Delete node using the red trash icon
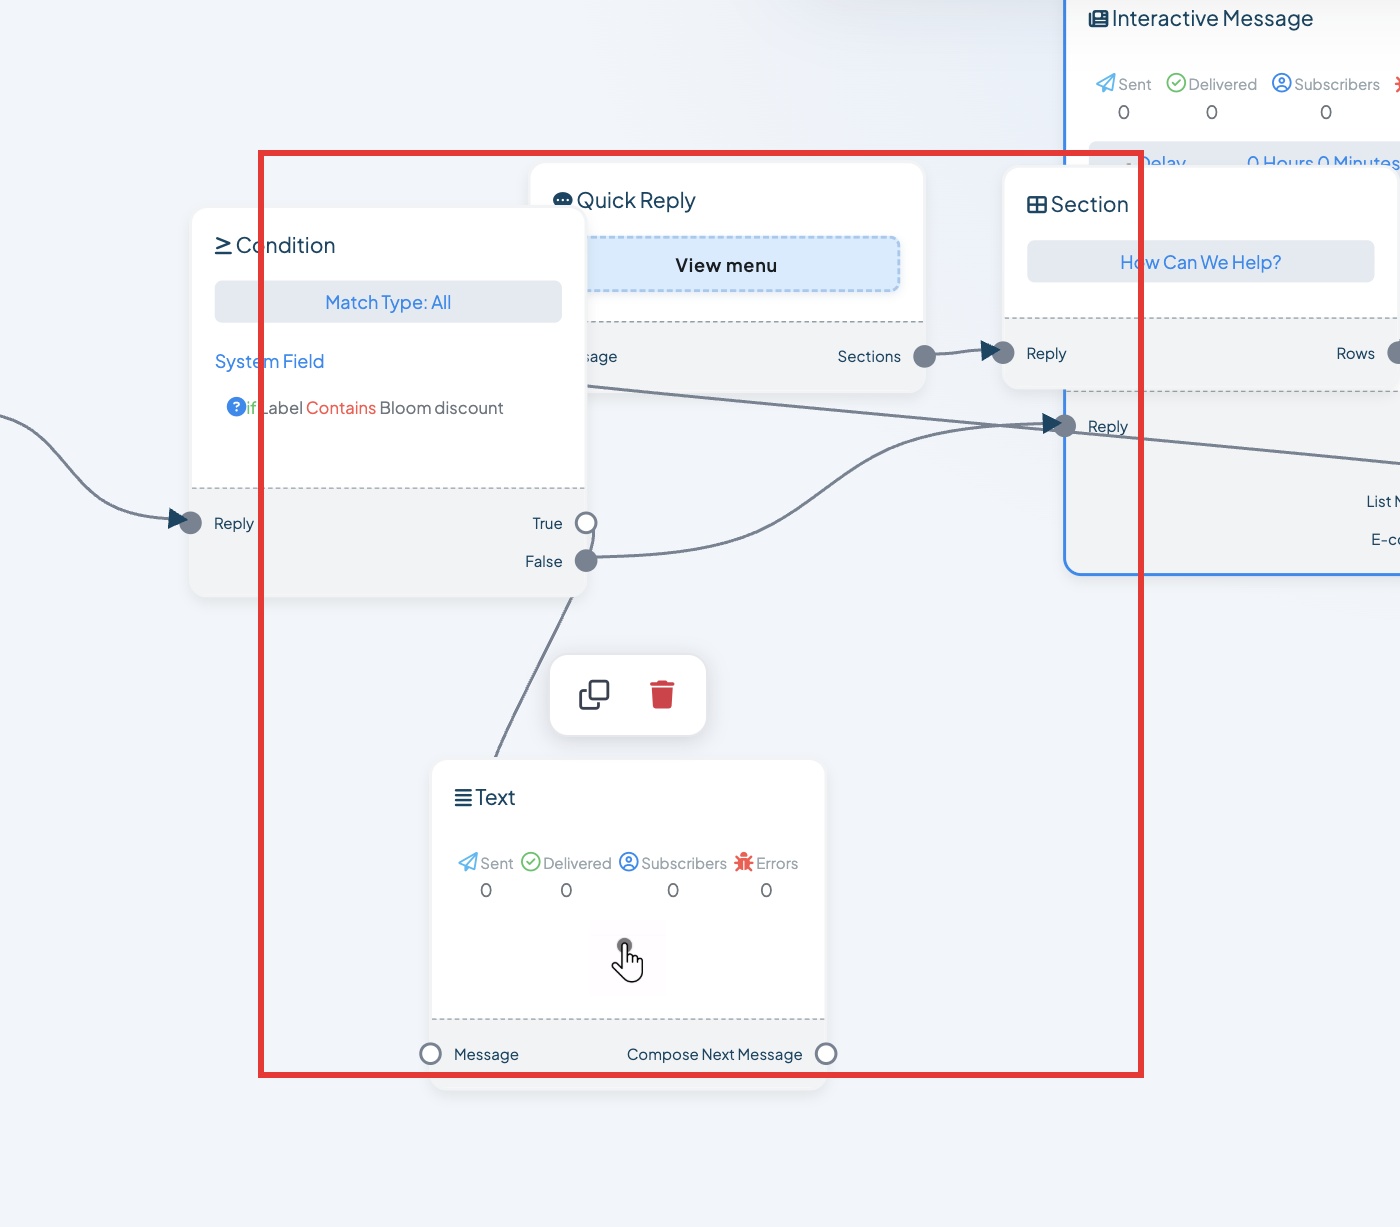 coord(662,694)
